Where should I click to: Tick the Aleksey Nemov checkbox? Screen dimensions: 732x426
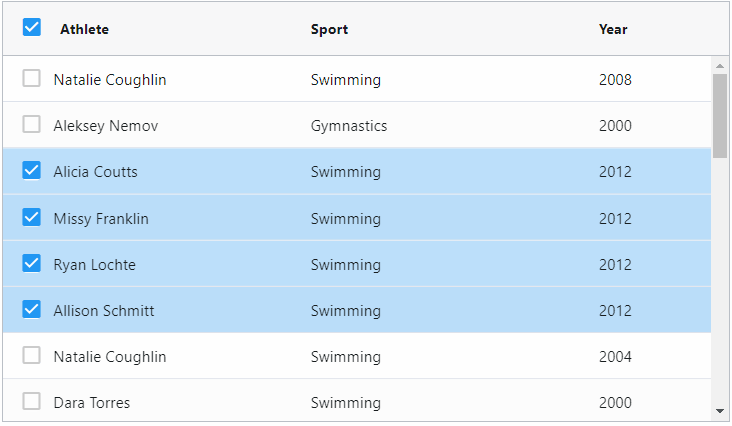click(x=32, y=124)
